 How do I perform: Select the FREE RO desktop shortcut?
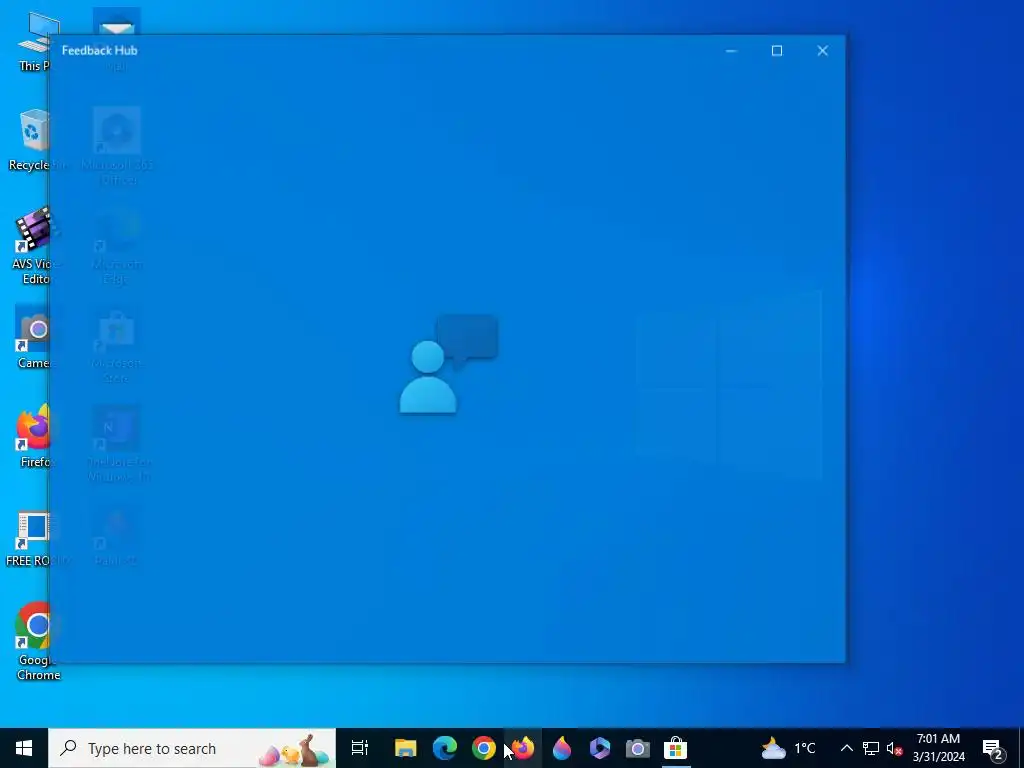pyautogui.click(x=36, y=538)
